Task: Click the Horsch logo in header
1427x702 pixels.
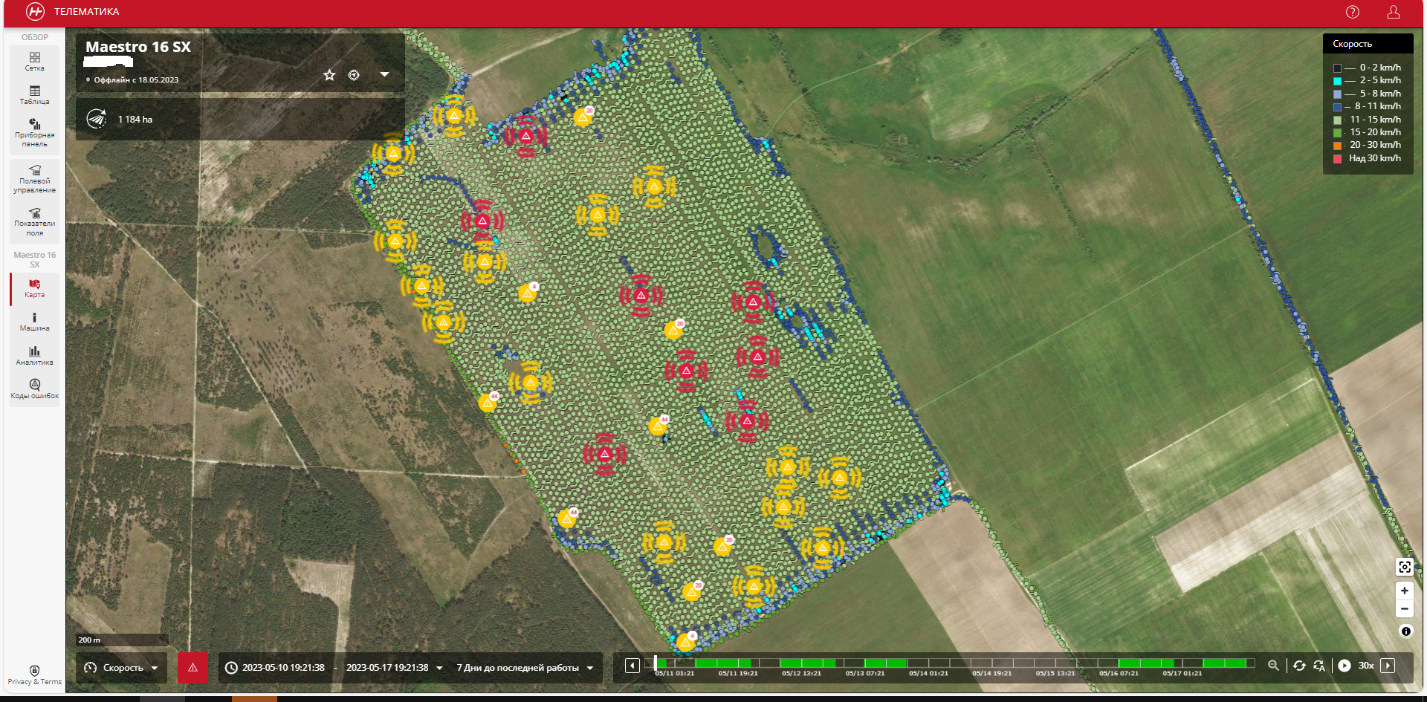Action: (x=36, y=12)
